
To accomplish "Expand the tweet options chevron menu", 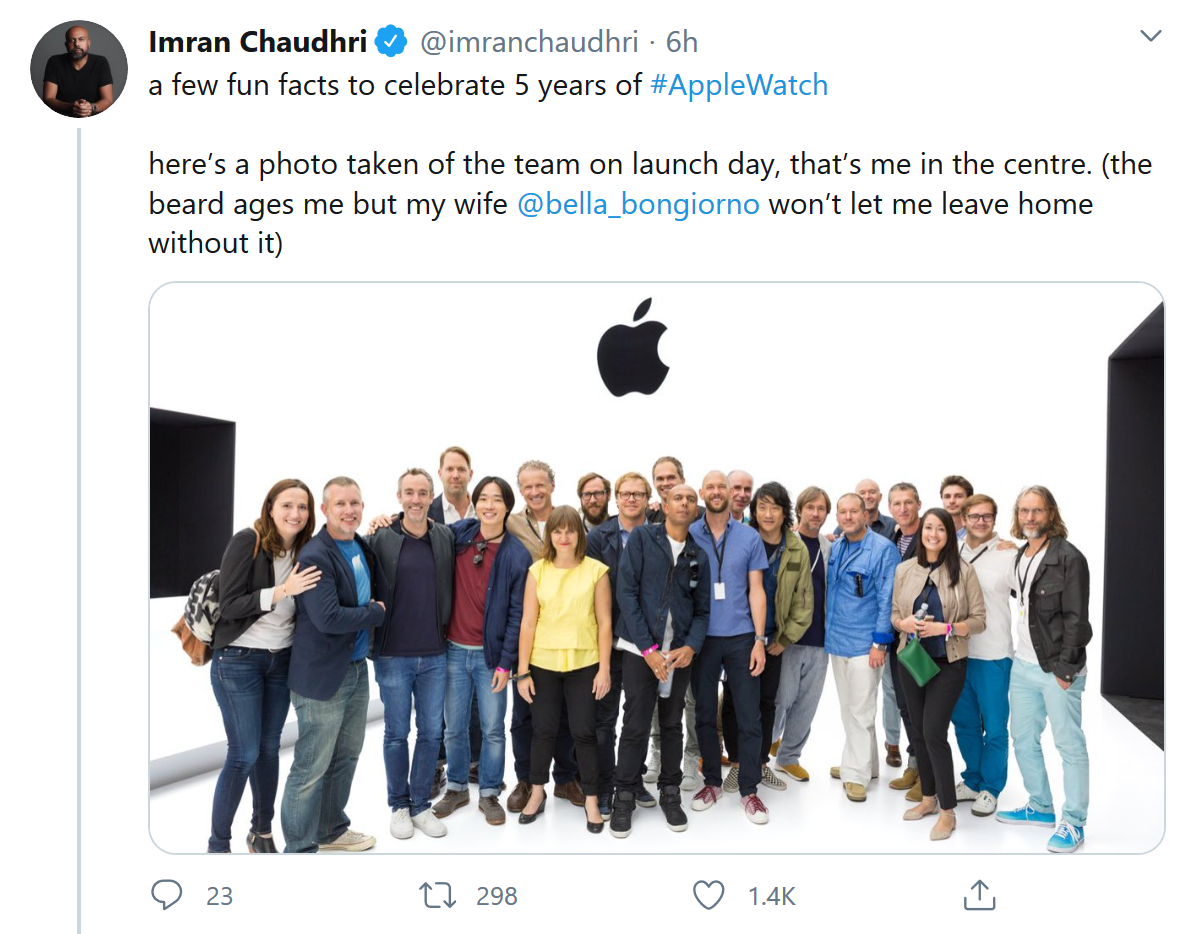I will tap(1151, 37).
